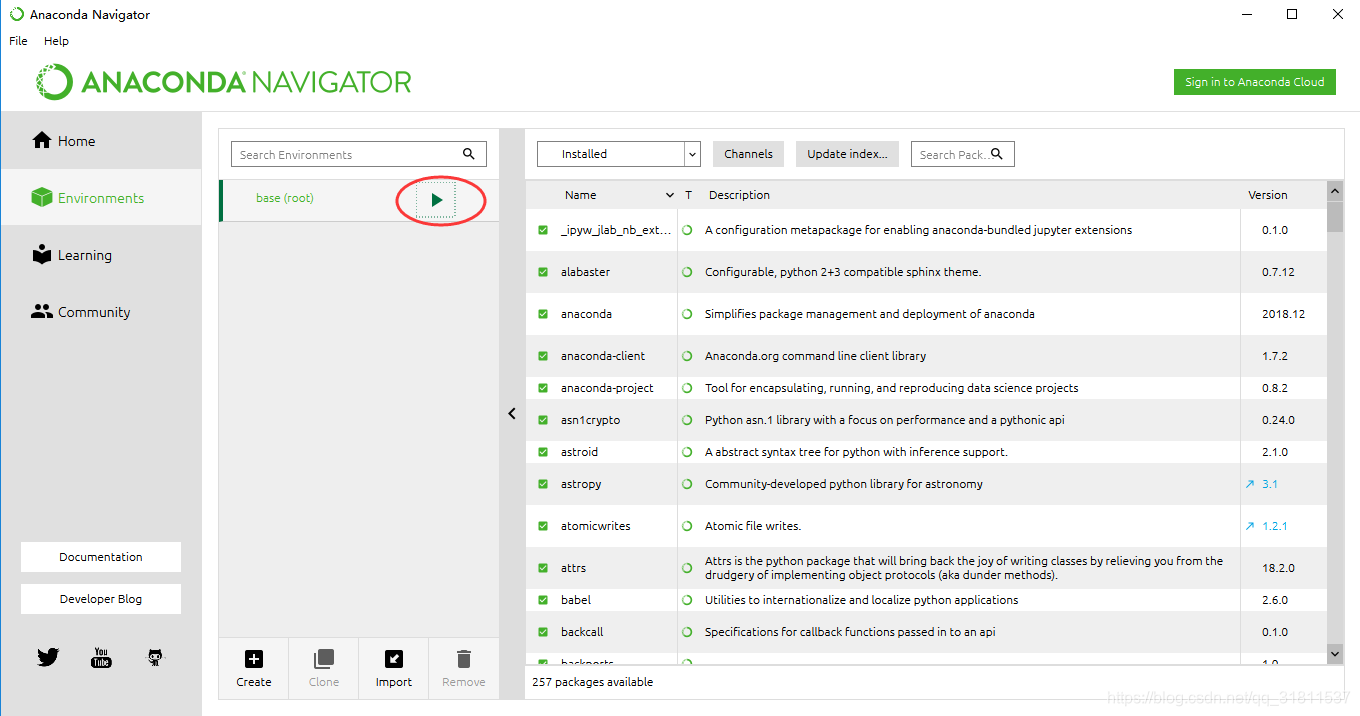Viewport: 1360px width, 716px height.
Task: Click the type status circle for alabaster
Action: [687, 272]
